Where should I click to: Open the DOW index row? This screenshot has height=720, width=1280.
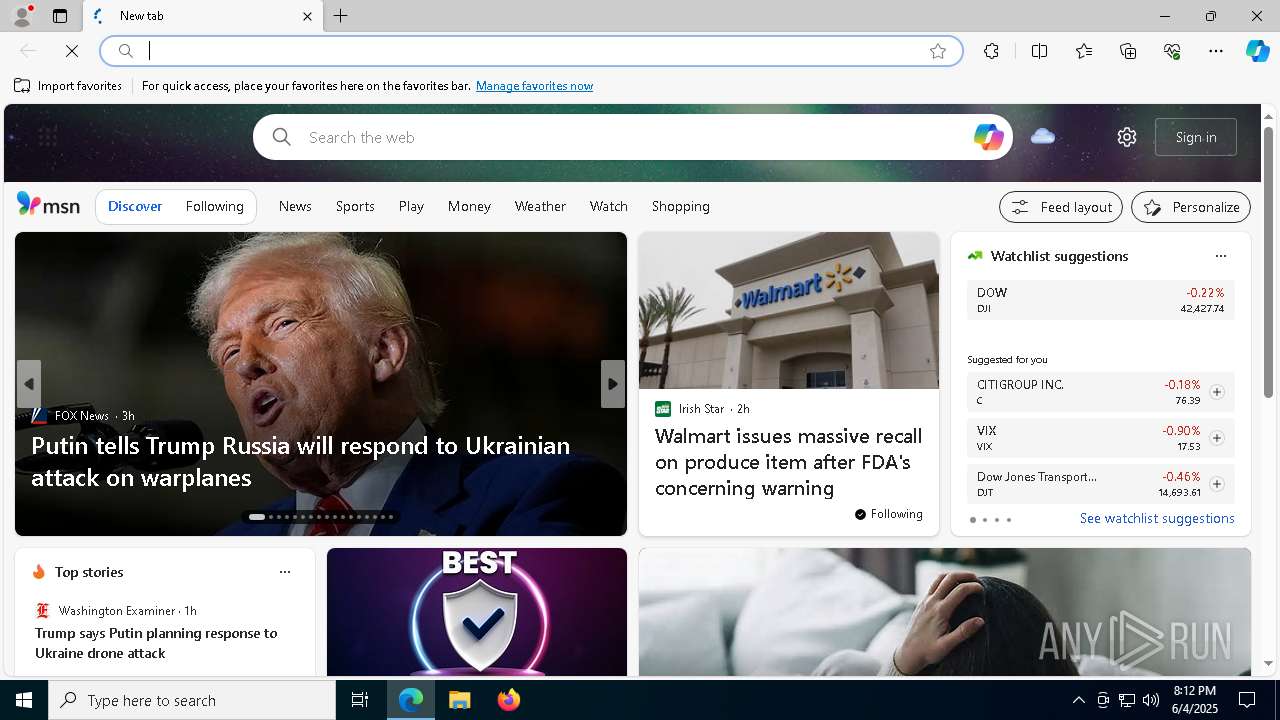coord(1100,300)
